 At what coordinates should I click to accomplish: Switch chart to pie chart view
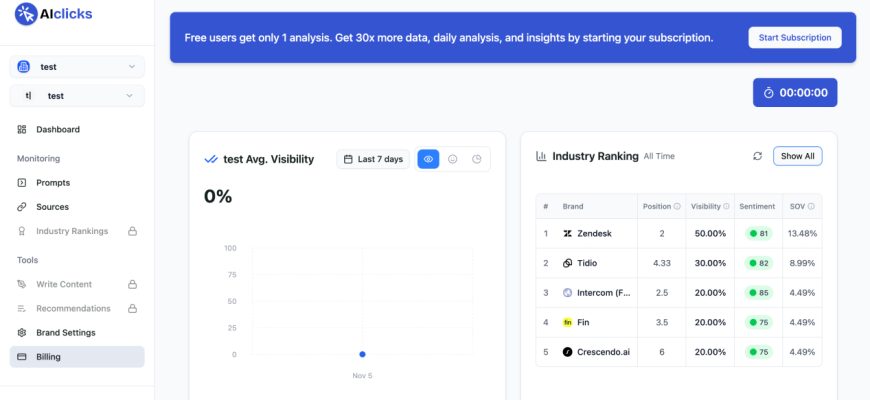477,159
